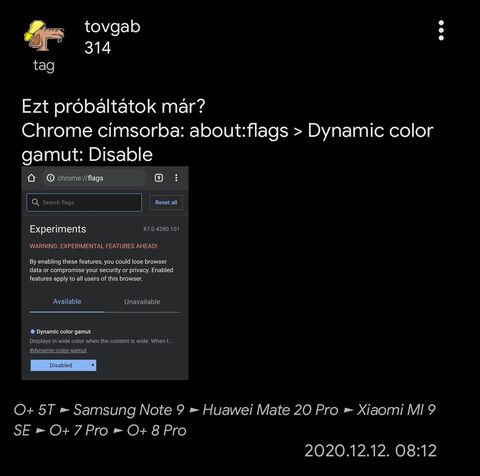Image resolution: width=480 pixels, height=476 pixels.
Task: Open the tab switcher icon in Chrome
Action: pyautogui.click(x=159, y=178)
